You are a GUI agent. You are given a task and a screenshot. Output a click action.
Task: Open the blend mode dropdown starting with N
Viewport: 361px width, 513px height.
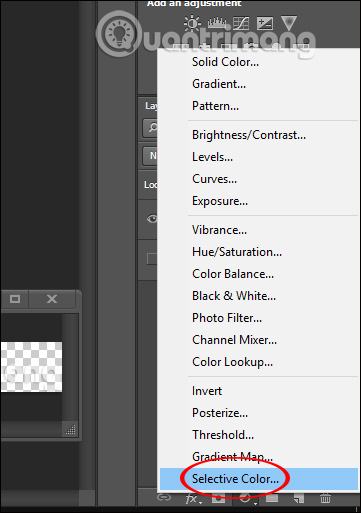point(150,156)
